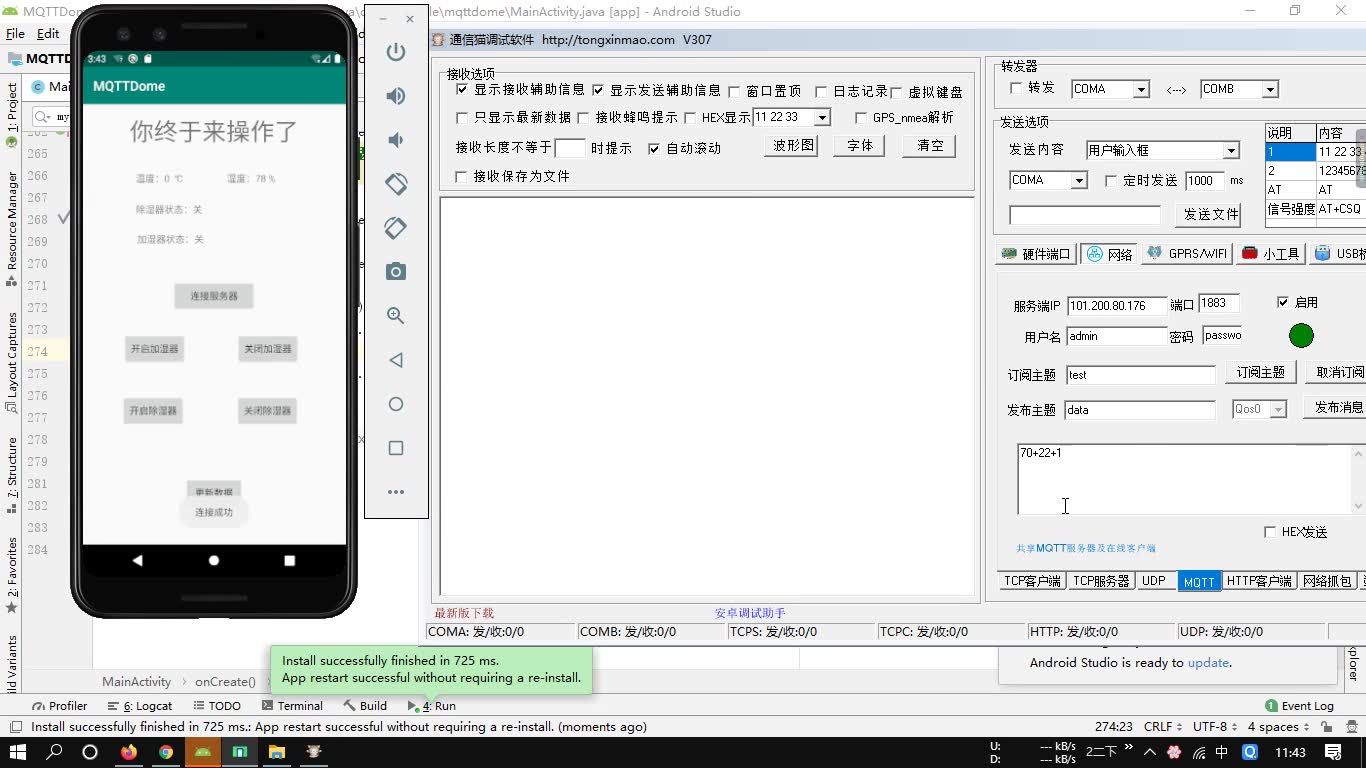Enable 窗口置顶 checkbox
Viewport: 1366px width, 768px height.
pos(734,91)
